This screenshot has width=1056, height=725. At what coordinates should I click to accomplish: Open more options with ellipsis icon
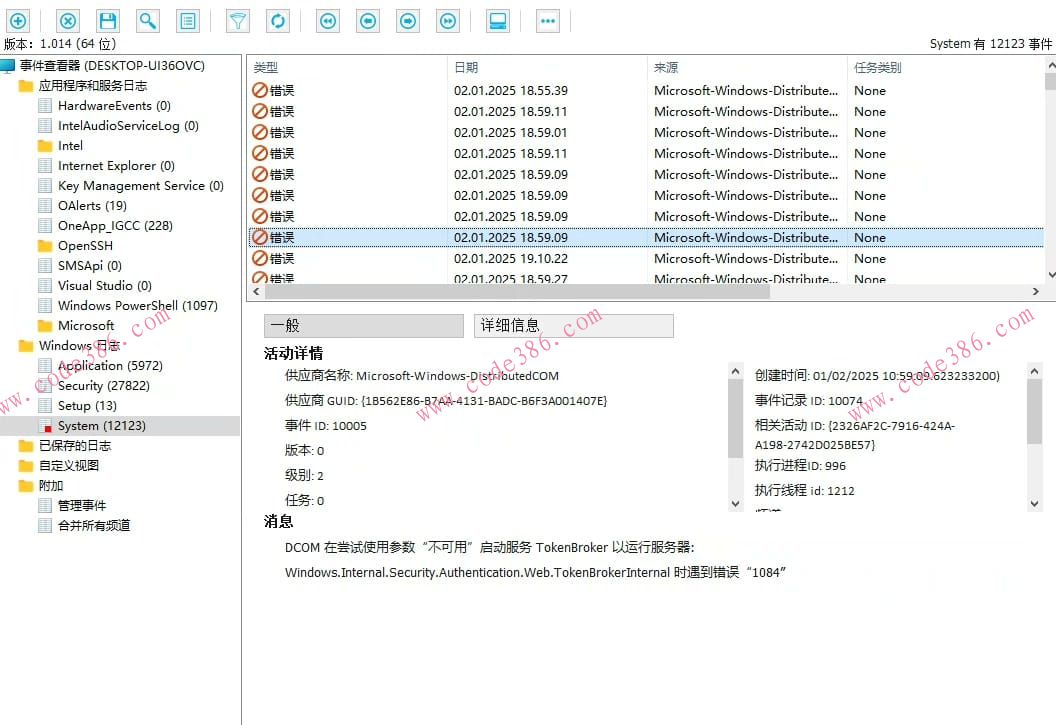pyautogui.click(x=547, y=20)
